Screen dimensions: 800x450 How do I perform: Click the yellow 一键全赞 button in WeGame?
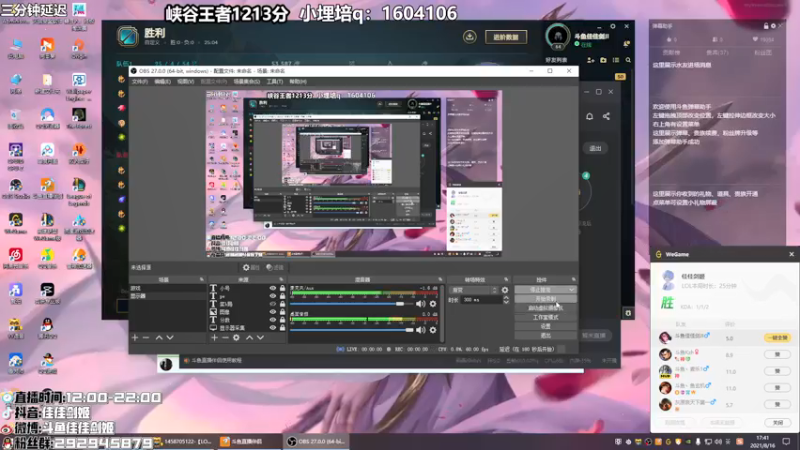point(777,338)
